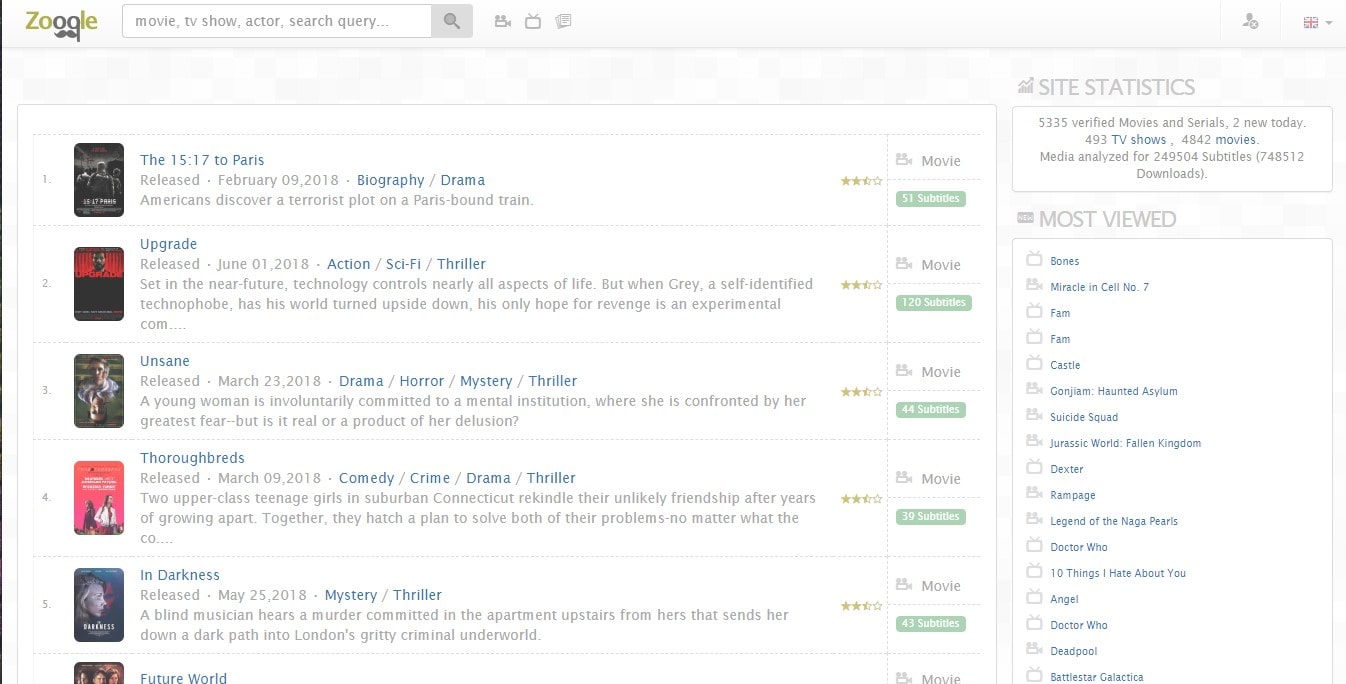Open the Upgrade movie title link

(x=169, y=244)
